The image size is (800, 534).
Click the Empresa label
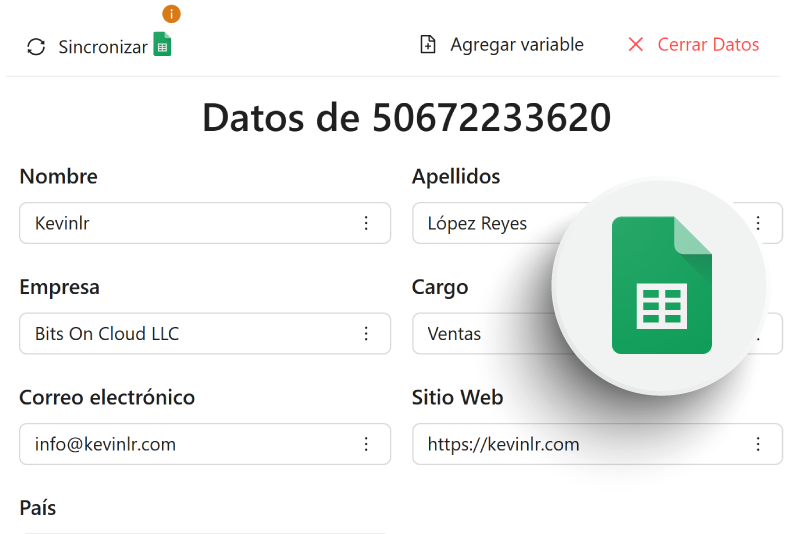tap(60, 287)
